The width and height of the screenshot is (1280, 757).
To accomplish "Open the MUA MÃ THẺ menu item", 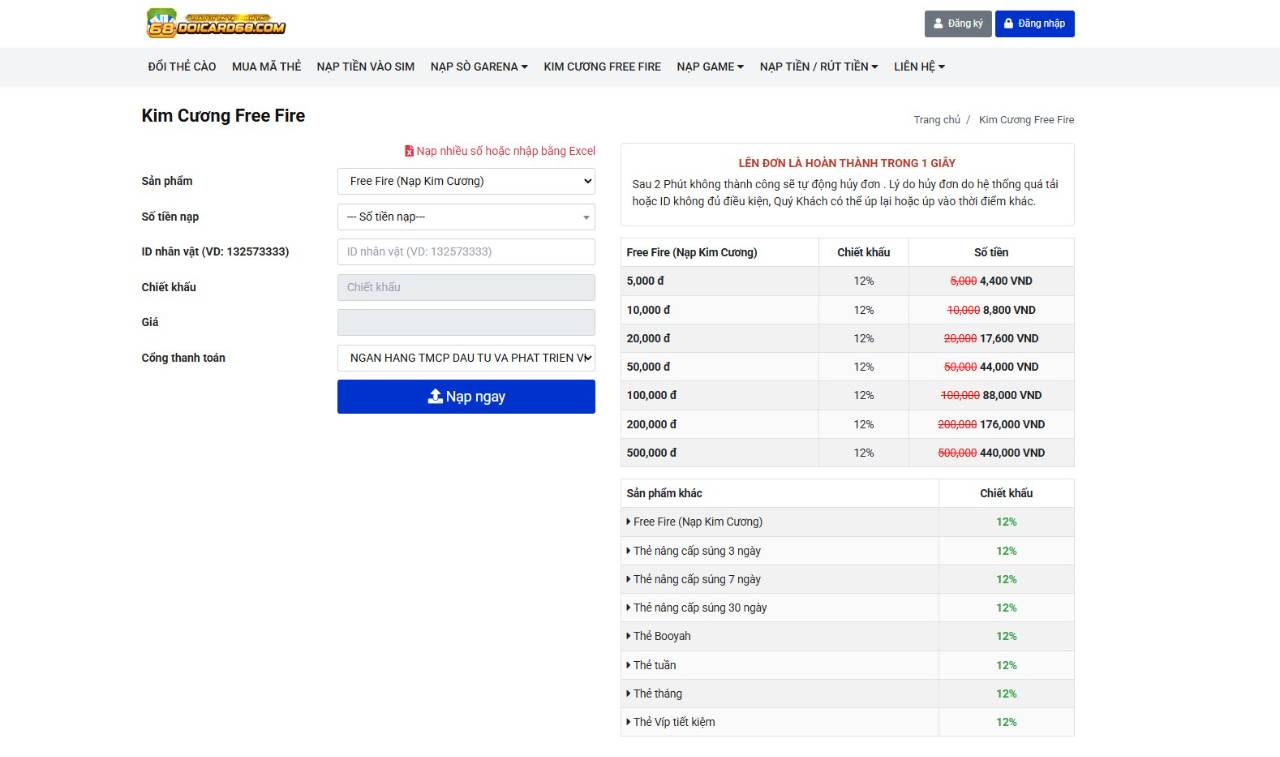I will click(x=266, y=67).
